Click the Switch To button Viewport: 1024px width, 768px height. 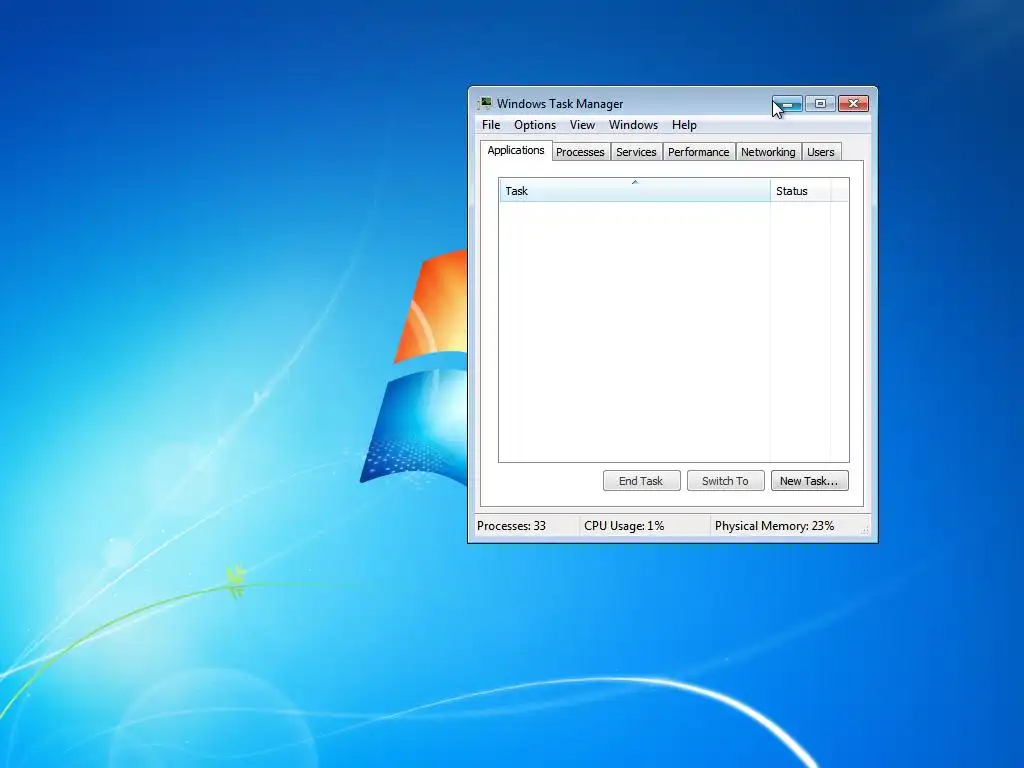[725, 481]
